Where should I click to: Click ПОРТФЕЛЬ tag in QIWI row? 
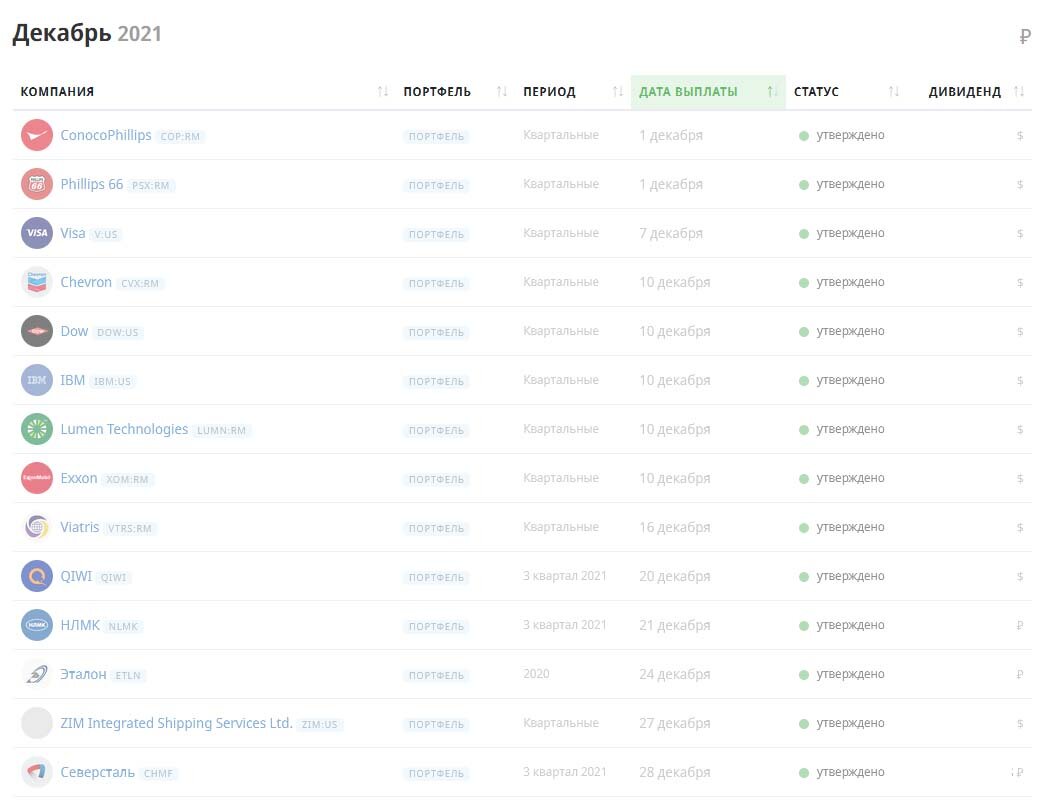tap(437, 577)
